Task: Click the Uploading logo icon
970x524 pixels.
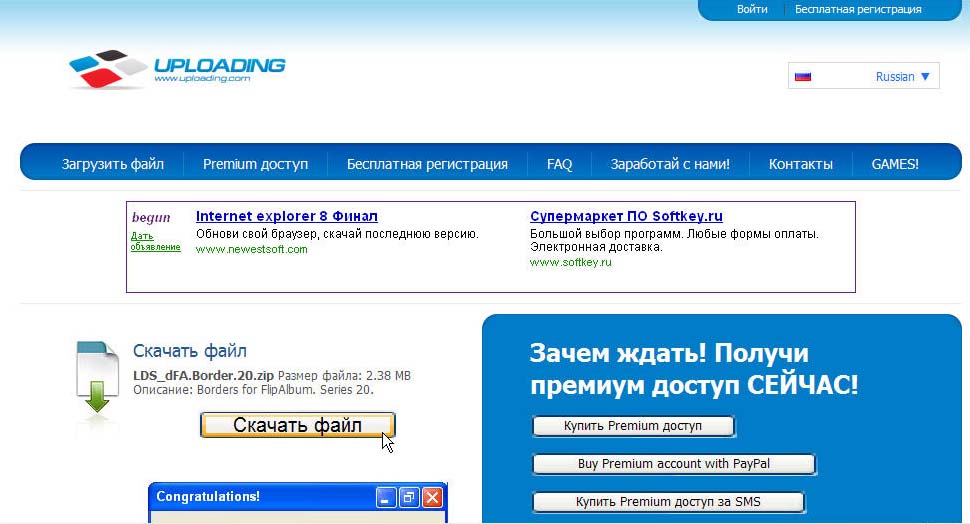Action: [x=105, y=68]
